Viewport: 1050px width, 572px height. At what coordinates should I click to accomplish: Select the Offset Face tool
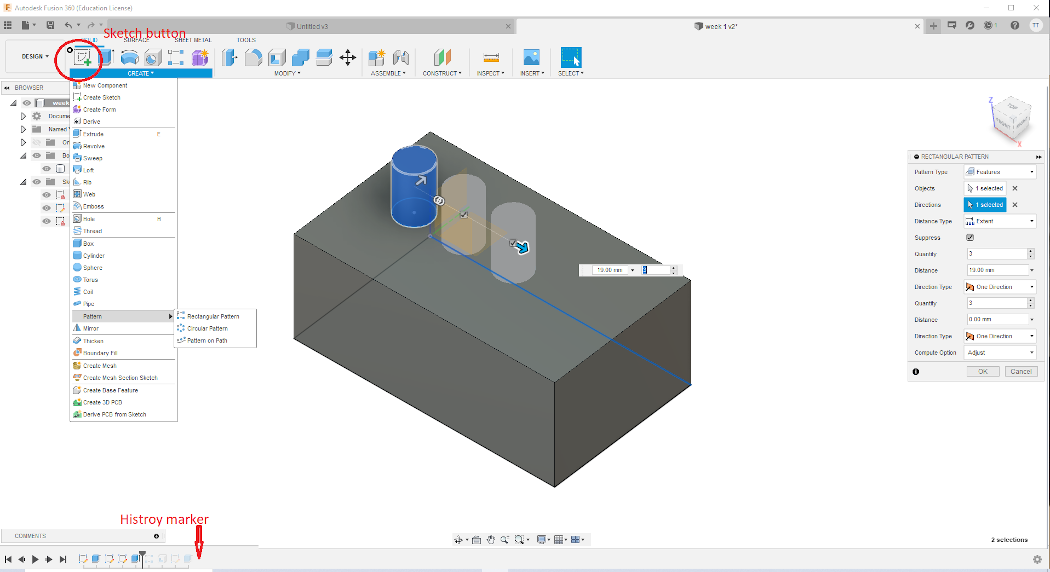tap(323, 58)
